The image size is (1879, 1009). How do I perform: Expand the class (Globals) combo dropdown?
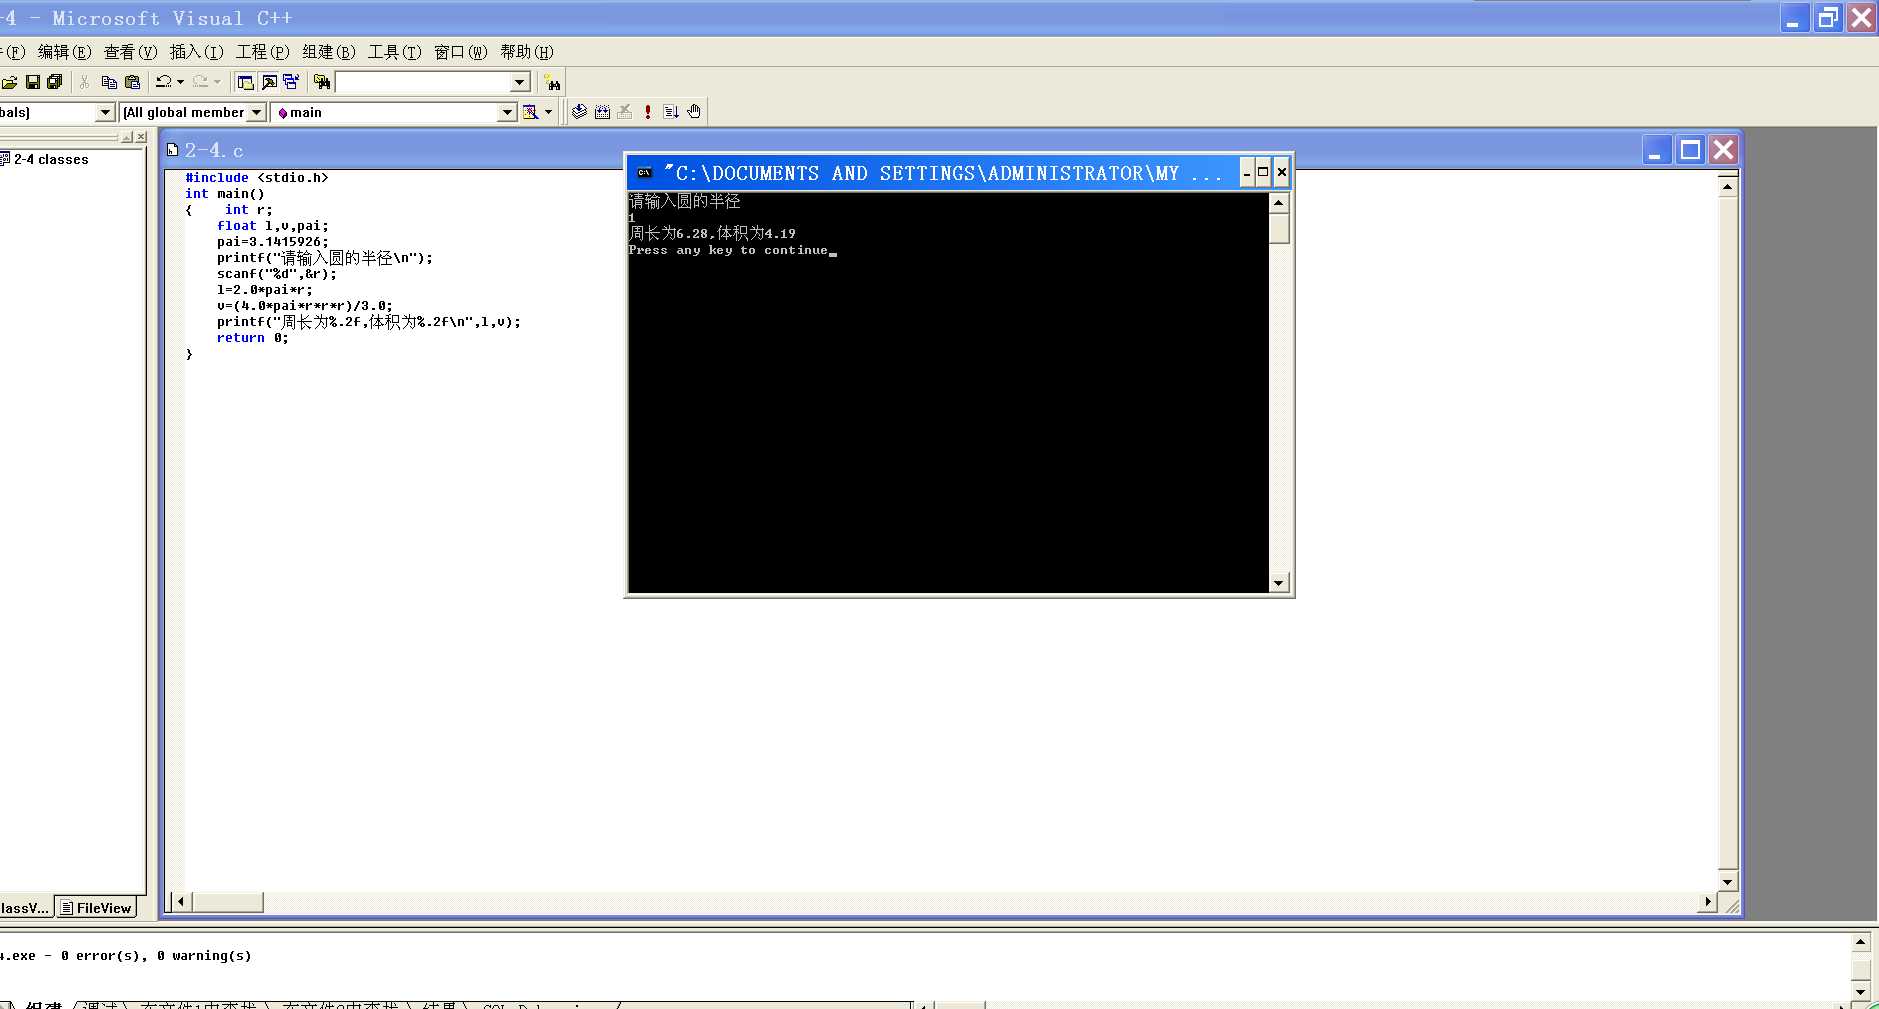105,112
